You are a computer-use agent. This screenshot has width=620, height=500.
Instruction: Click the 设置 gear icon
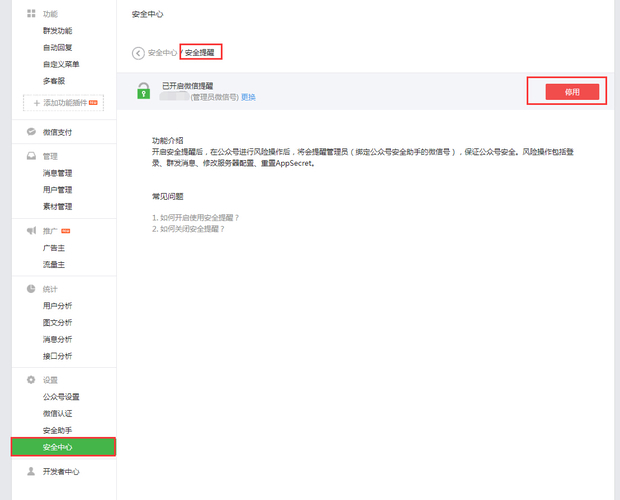point(31,380)
